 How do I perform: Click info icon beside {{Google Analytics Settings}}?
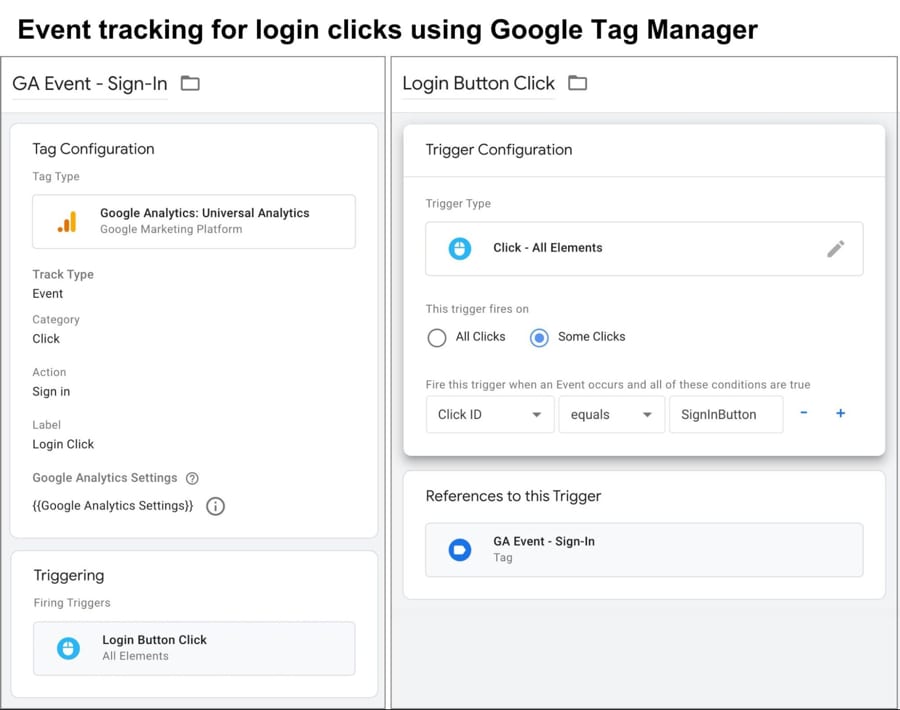[x=215, y=506]
